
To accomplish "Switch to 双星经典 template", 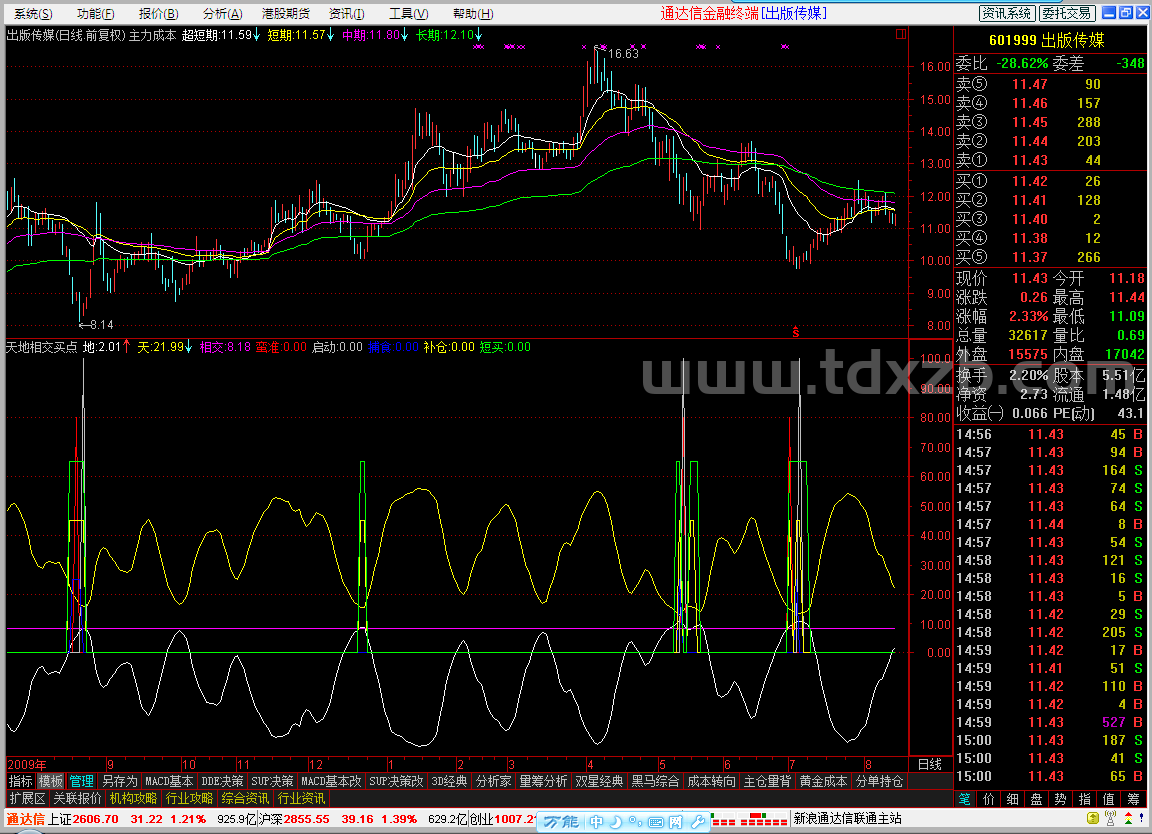I will (599, 781).
